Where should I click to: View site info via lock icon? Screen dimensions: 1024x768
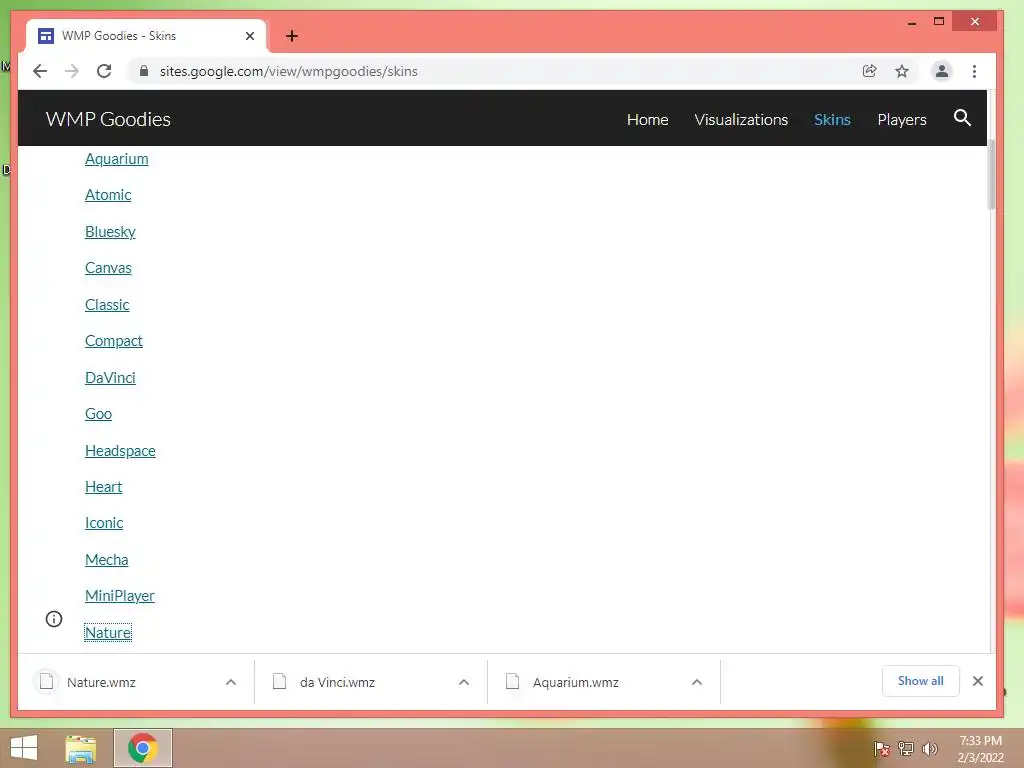pos(144,71)
